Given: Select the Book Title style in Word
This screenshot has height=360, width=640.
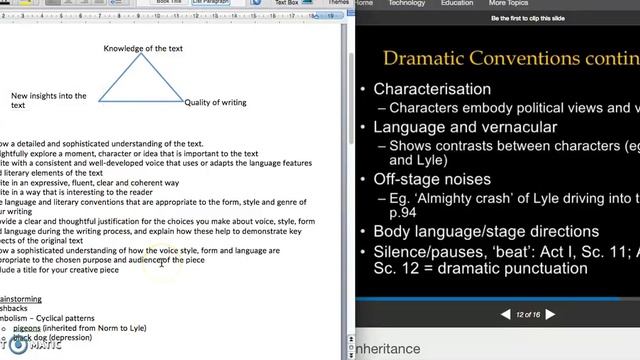Looking at the screenshot, I should coord(169,2).
